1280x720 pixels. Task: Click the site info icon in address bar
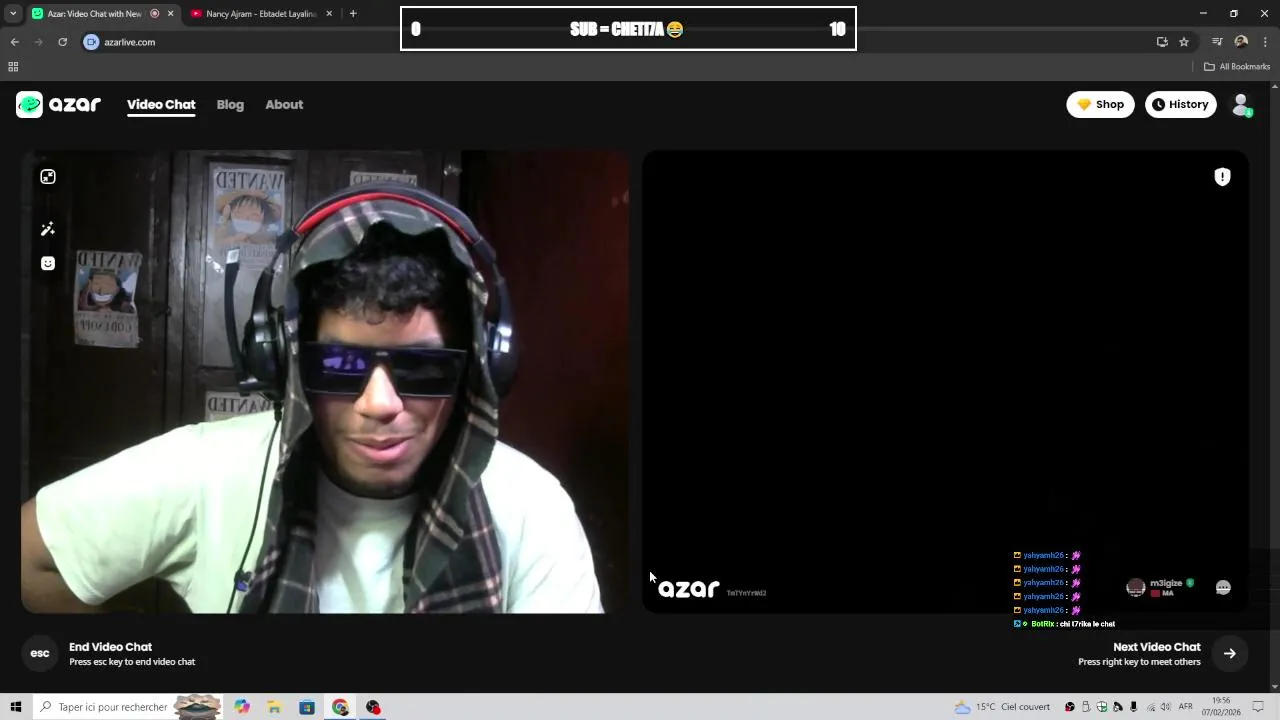click(x=91, y=42)
